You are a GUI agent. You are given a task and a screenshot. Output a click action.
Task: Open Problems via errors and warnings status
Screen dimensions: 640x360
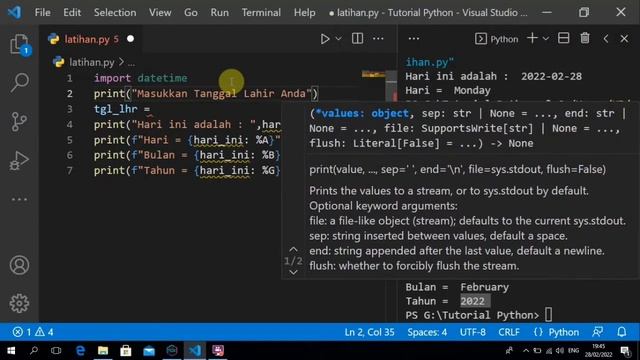click(x=33, y=332)
